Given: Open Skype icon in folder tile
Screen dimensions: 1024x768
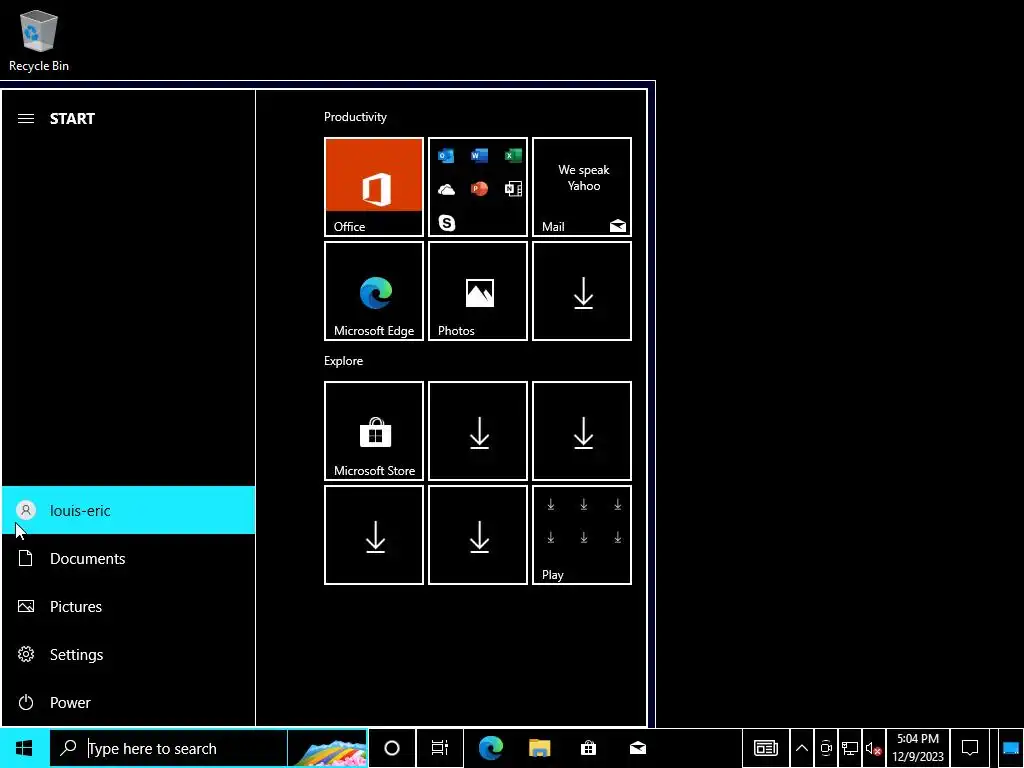Looking at the screenshot, I should [446, 223].
